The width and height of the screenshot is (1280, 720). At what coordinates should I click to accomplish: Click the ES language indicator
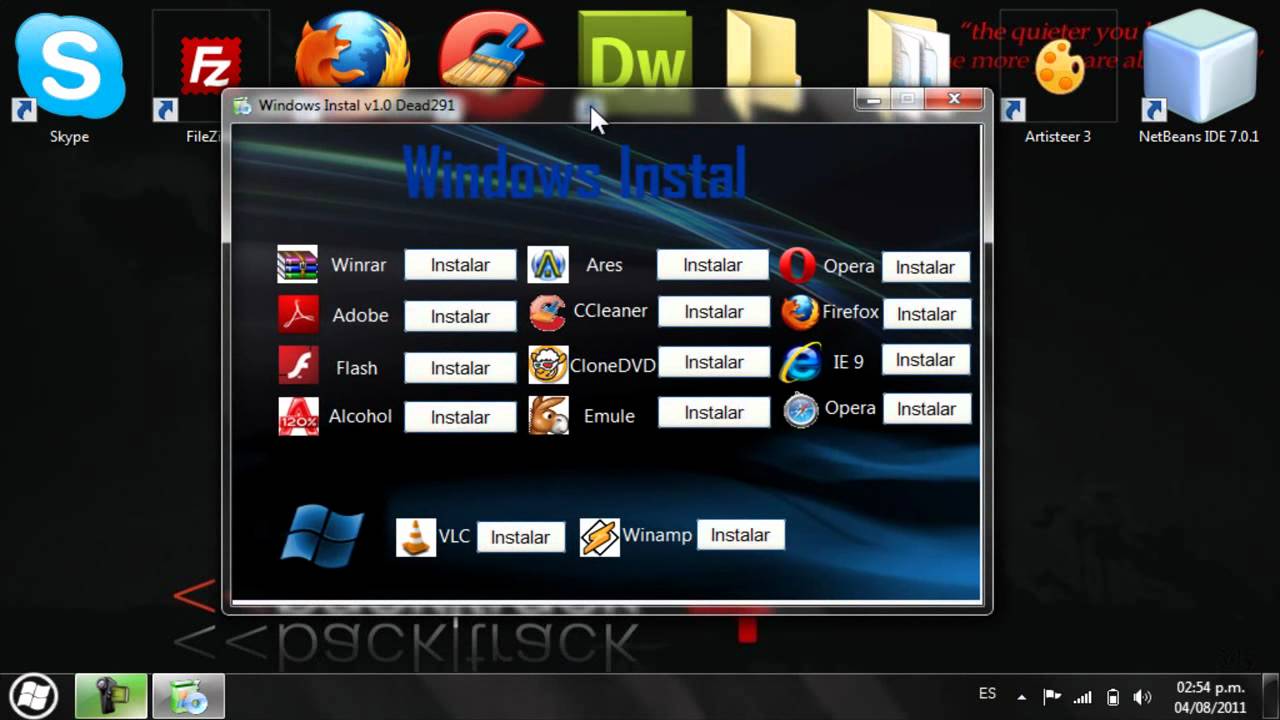(987, 694)
